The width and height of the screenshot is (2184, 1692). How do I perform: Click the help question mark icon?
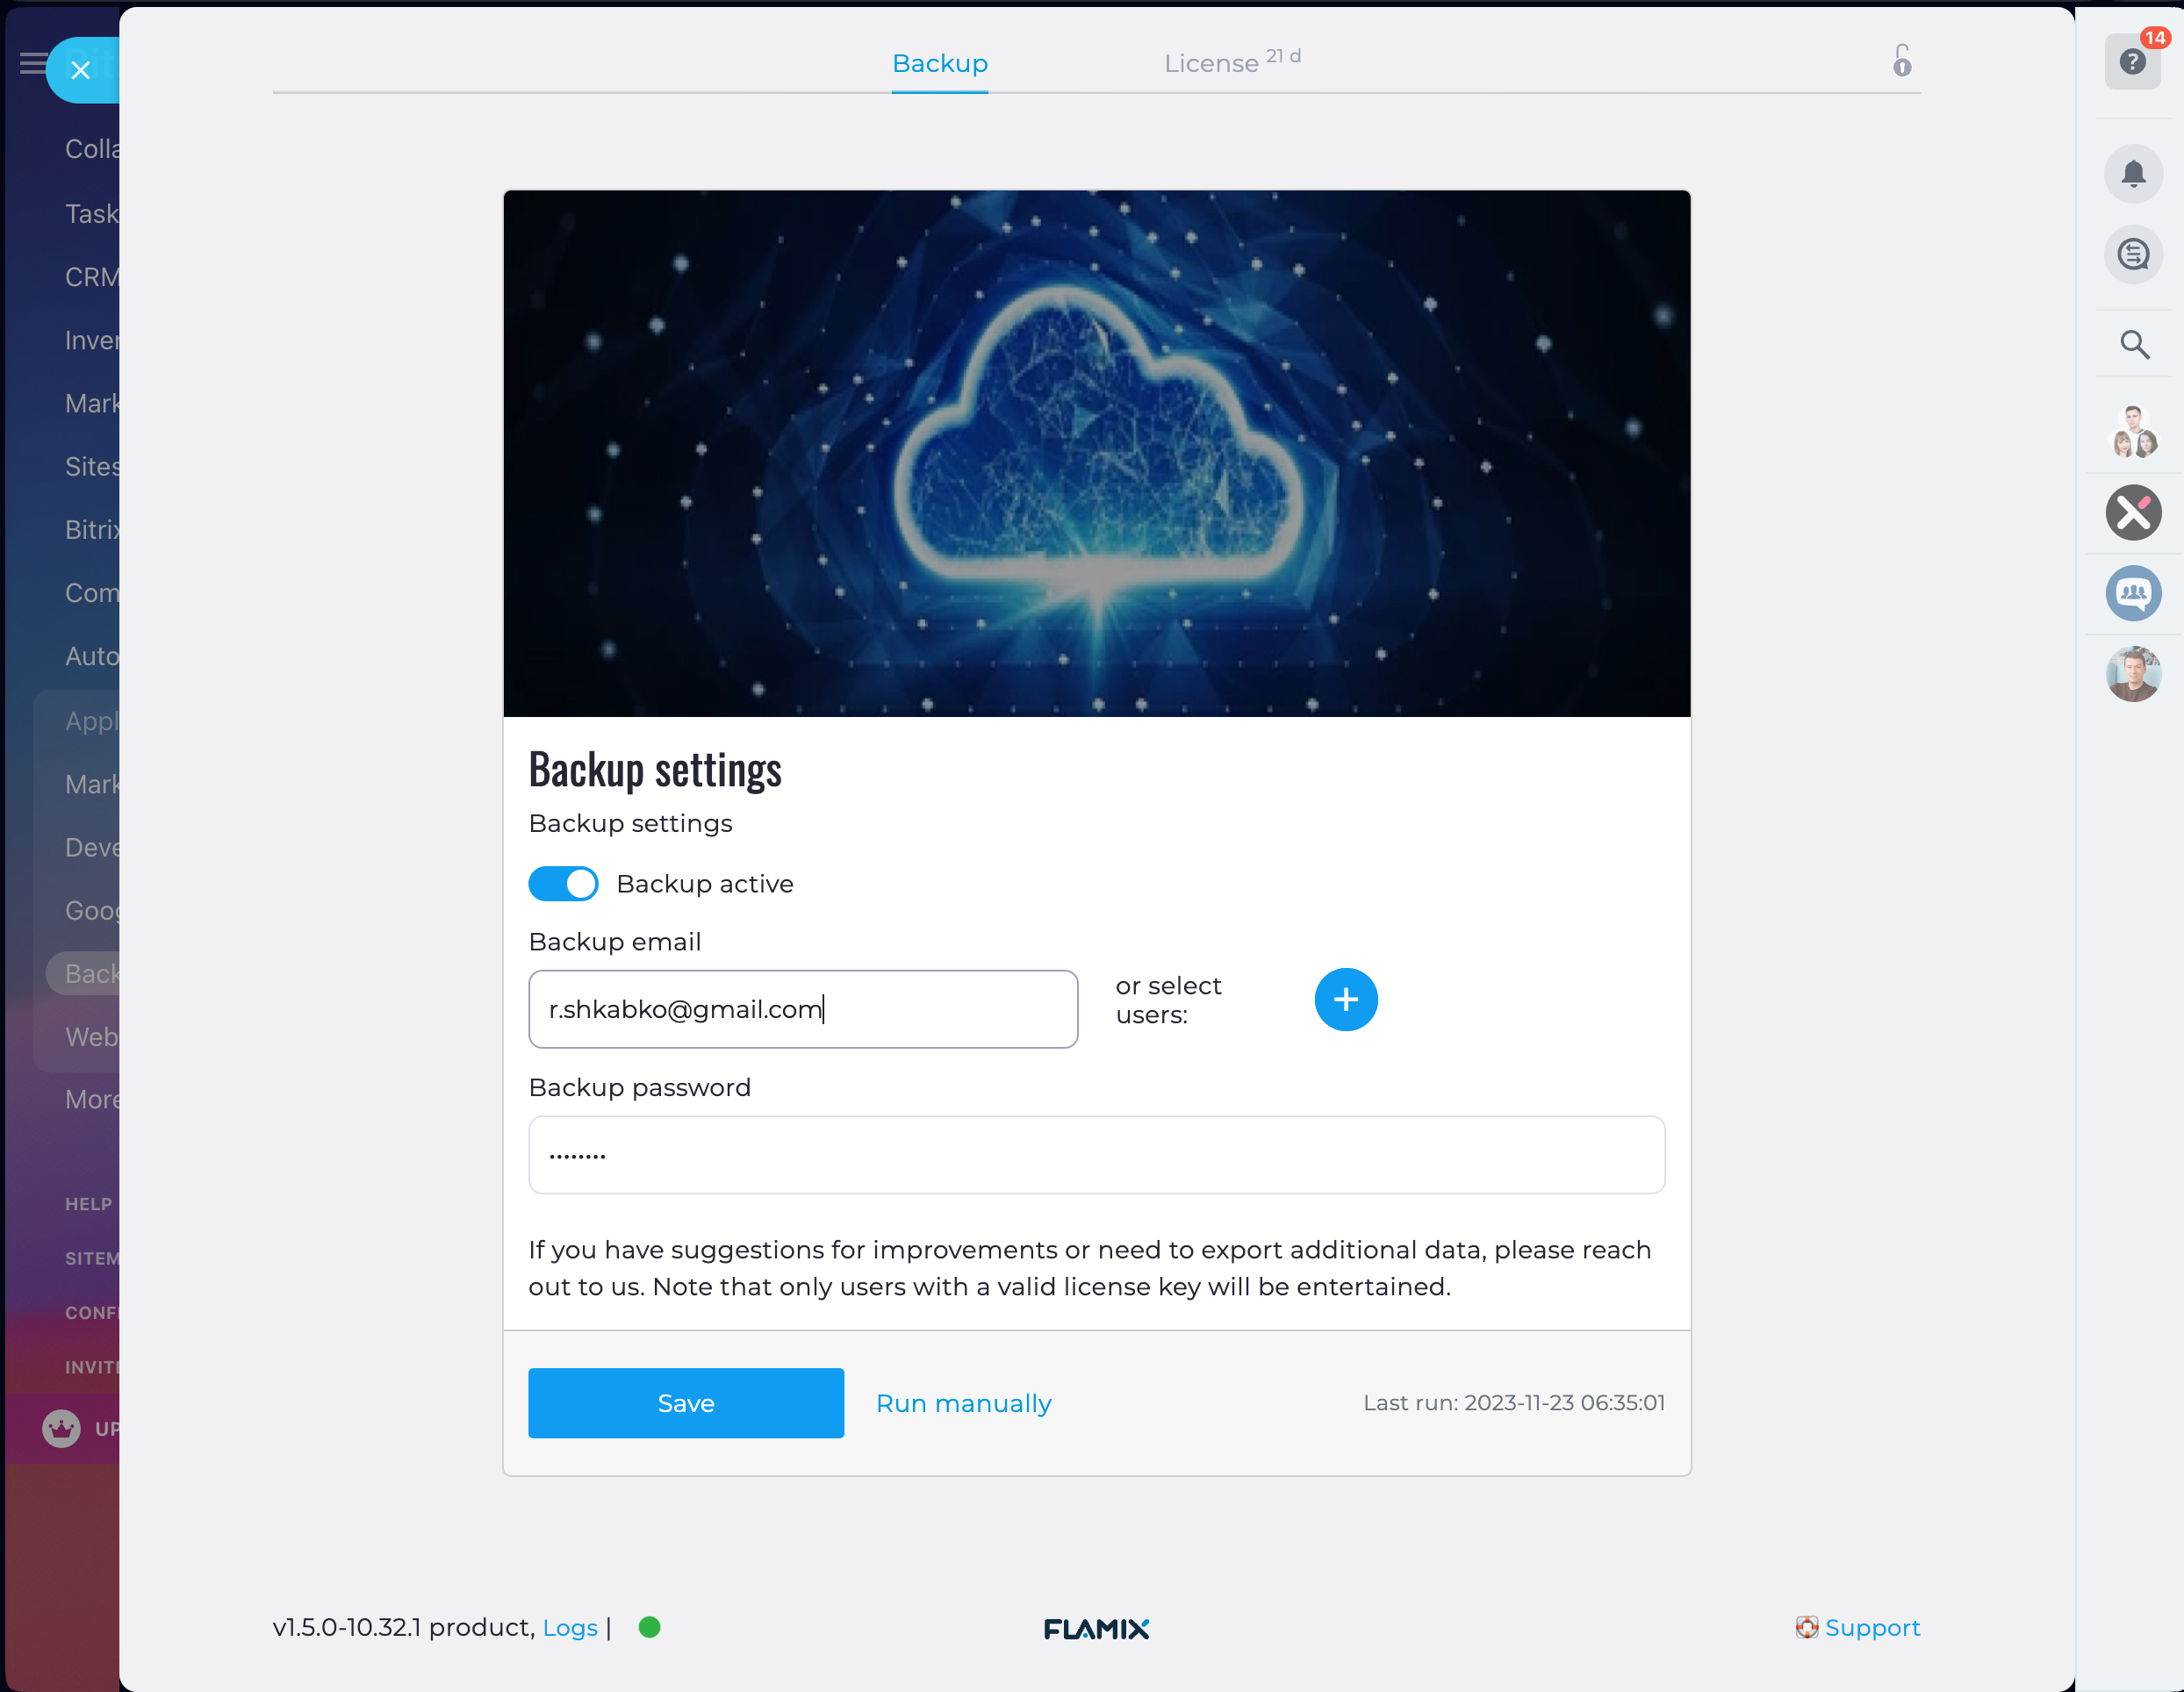pyautogui.click(x=2132, y=62)
